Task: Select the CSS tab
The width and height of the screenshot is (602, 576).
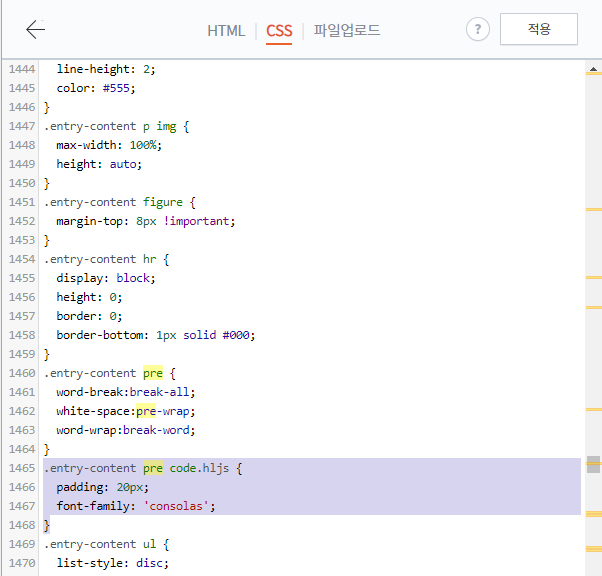Action: click(x=279, y=31)
